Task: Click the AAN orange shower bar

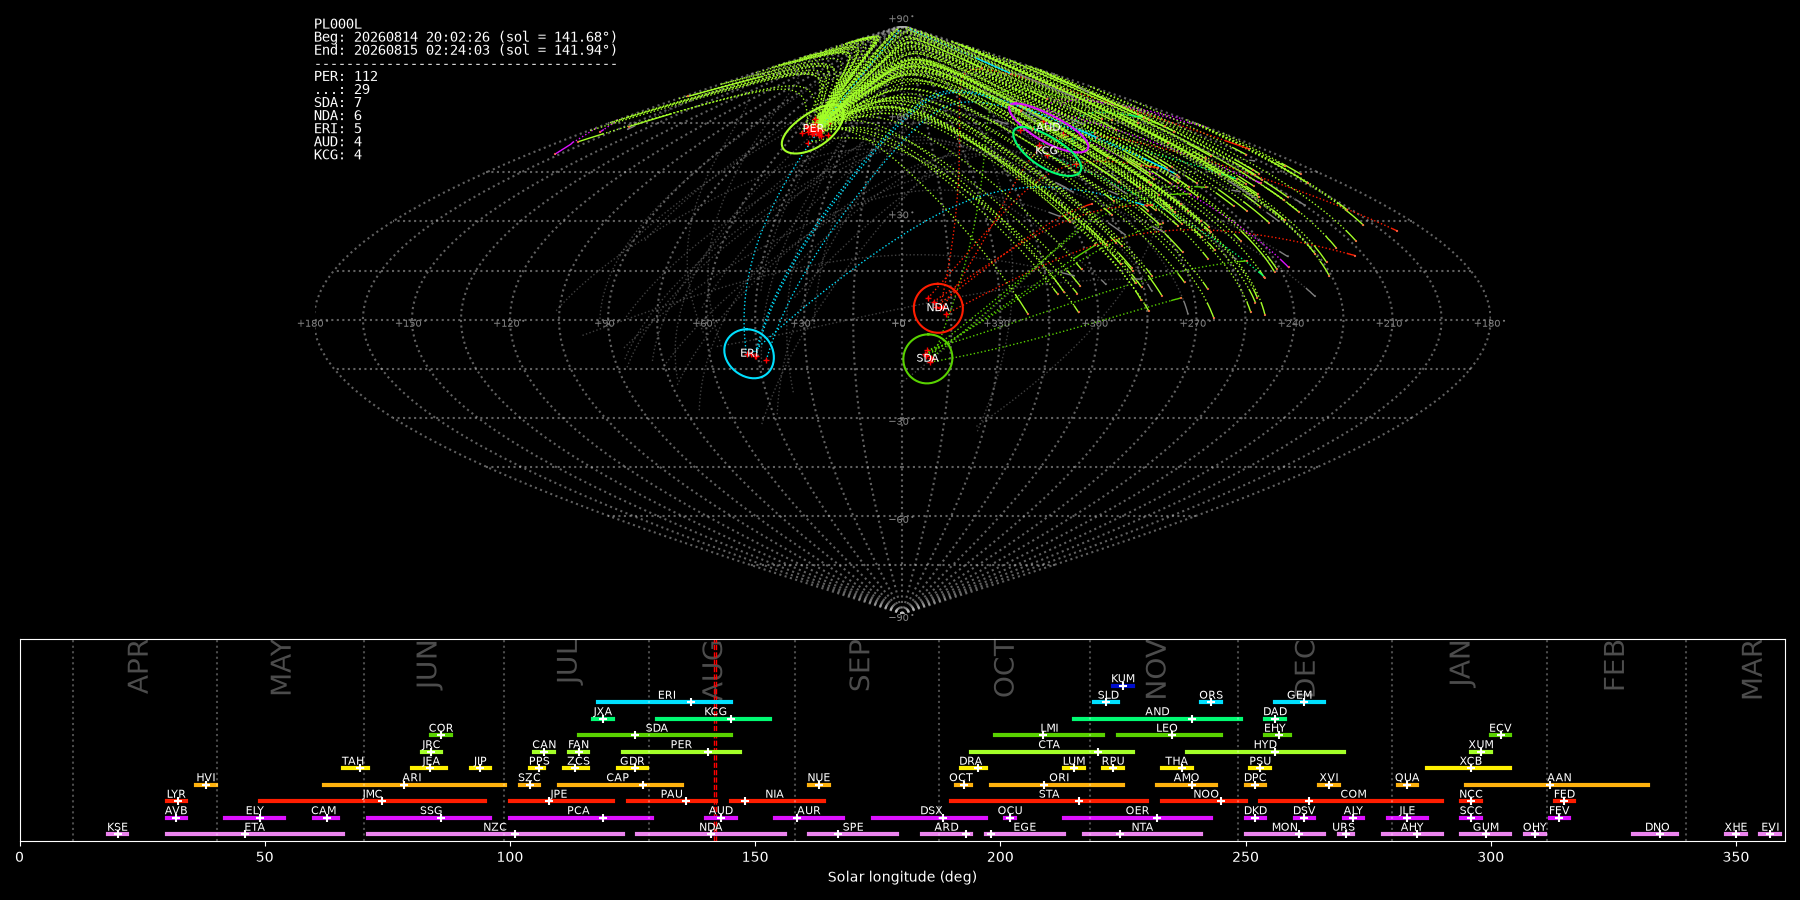Action: coord(1556,785)
